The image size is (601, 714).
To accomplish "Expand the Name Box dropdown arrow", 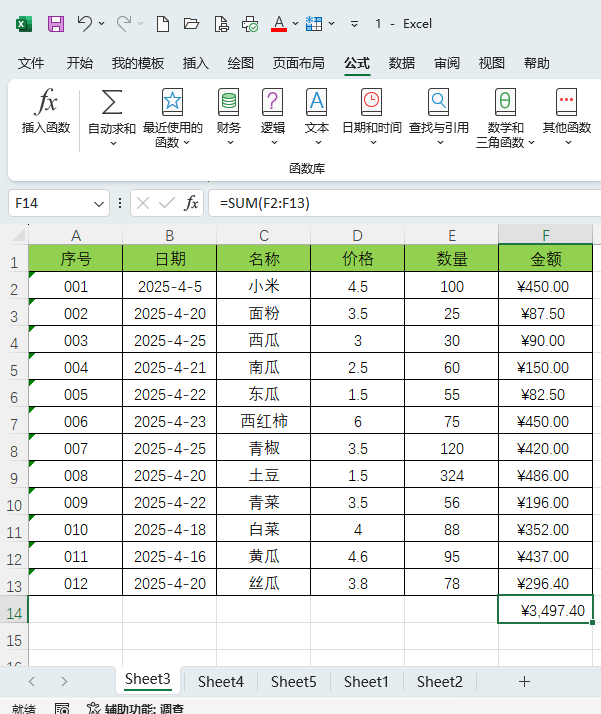I will 99,203.
